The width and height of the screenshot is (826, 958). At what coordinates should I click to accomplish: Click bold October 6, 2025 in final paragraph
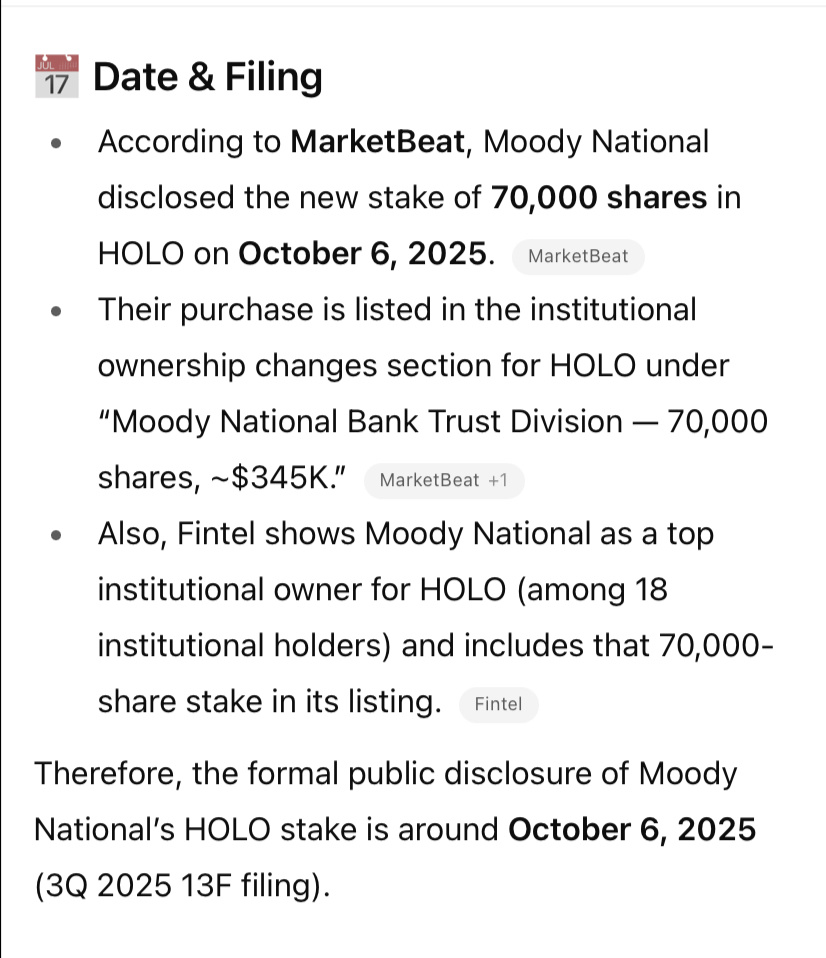pos(632,830)
